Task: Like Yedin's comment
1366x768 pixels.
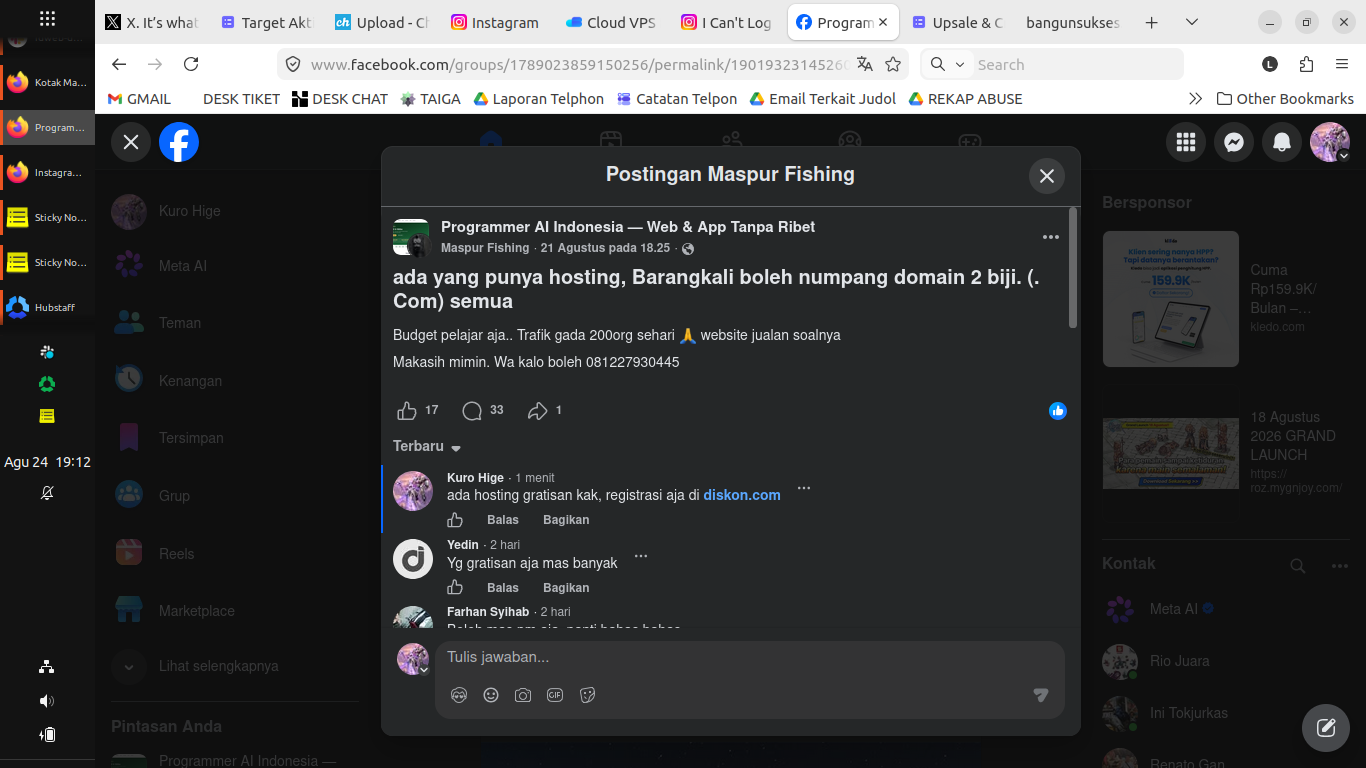Action: coord(455,588)
